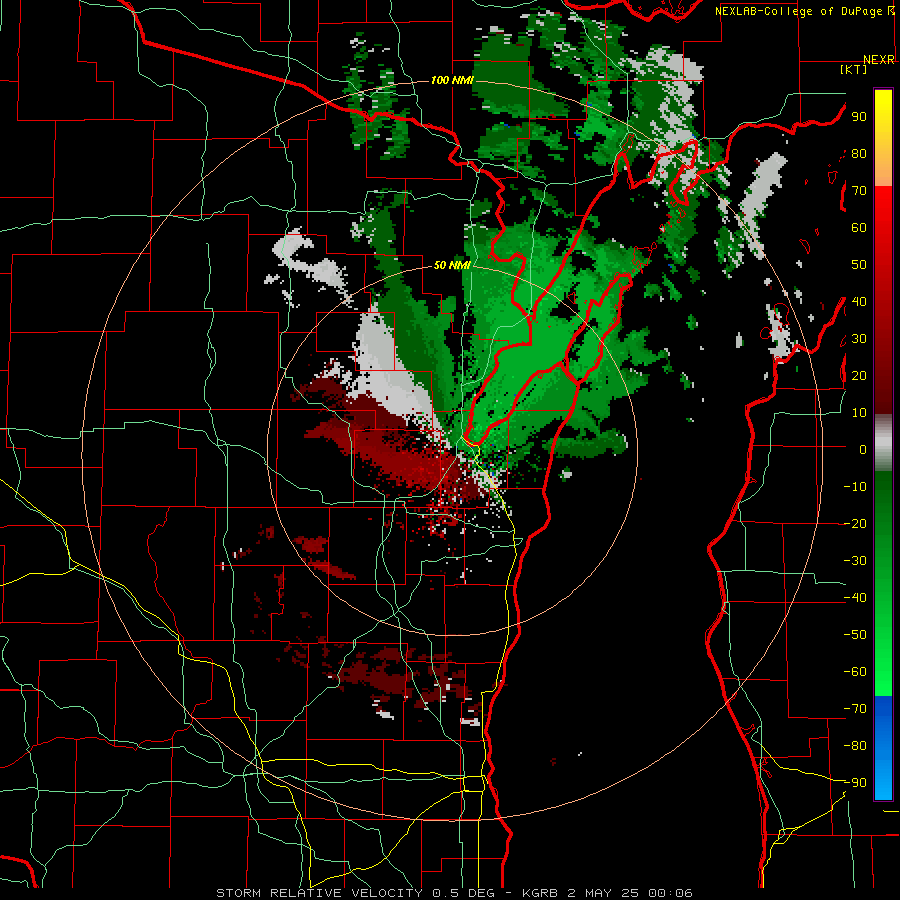Click the "20" value on the velocity scale
Viewport: 900px width, 900px height.
[859, 375]
